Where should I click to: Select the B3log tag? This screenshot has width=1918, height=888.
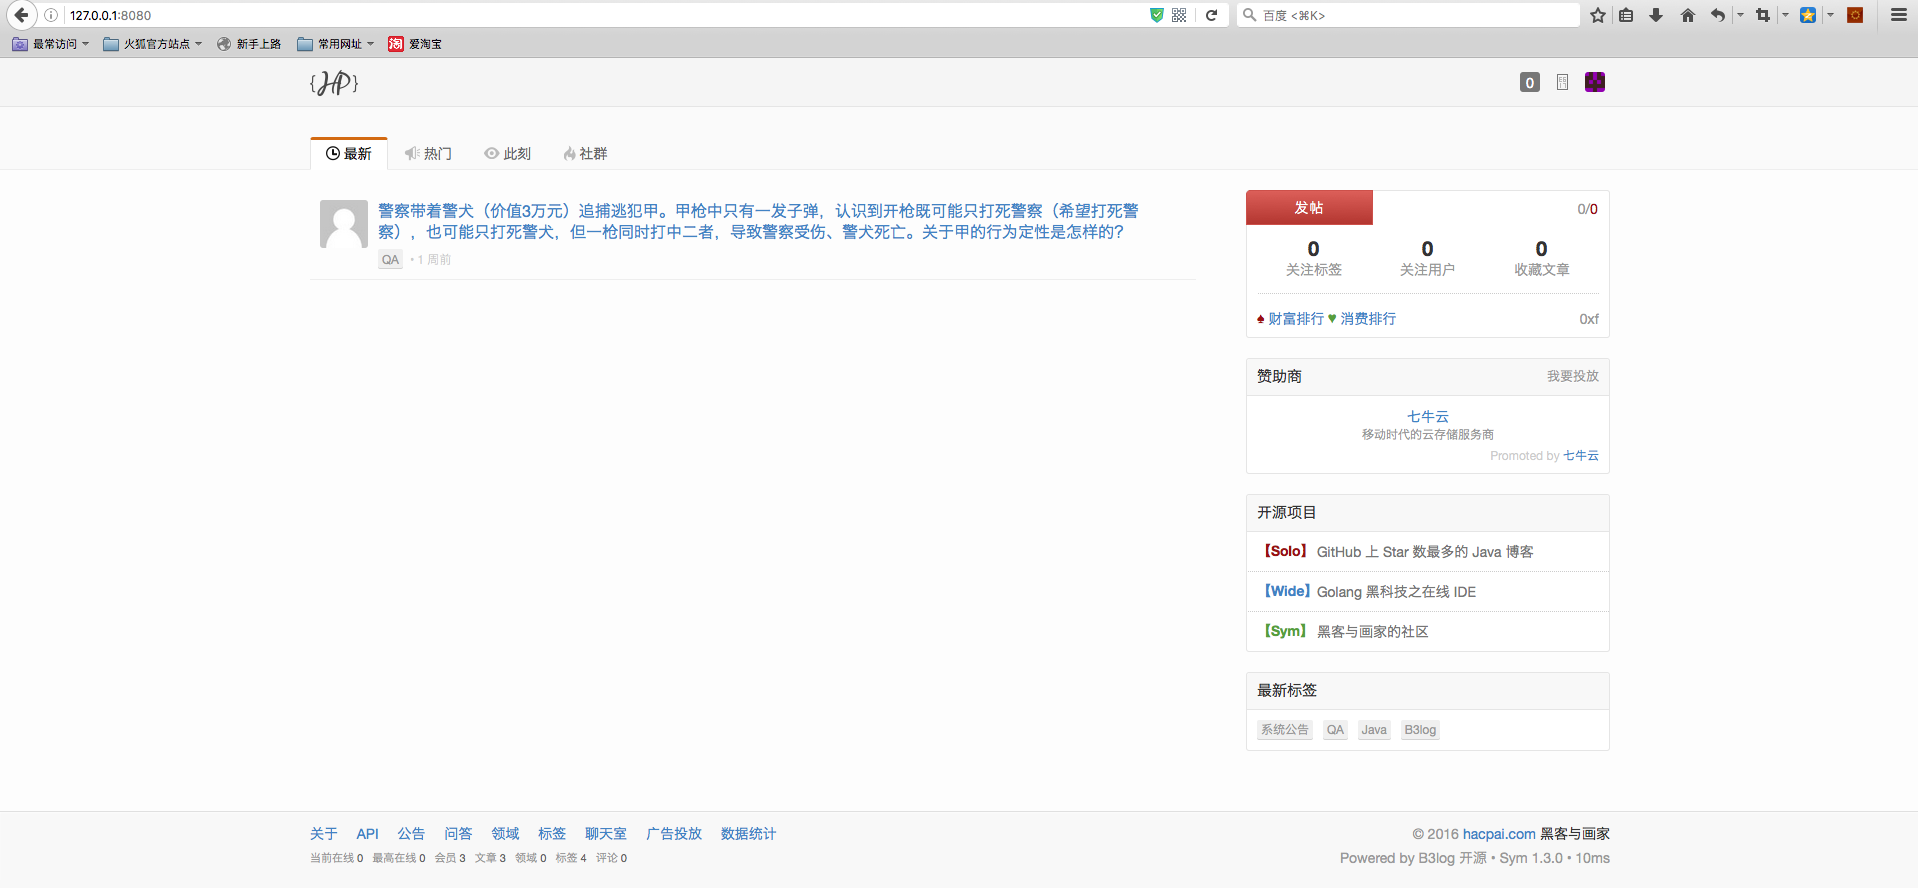[x=1420, y=730]
